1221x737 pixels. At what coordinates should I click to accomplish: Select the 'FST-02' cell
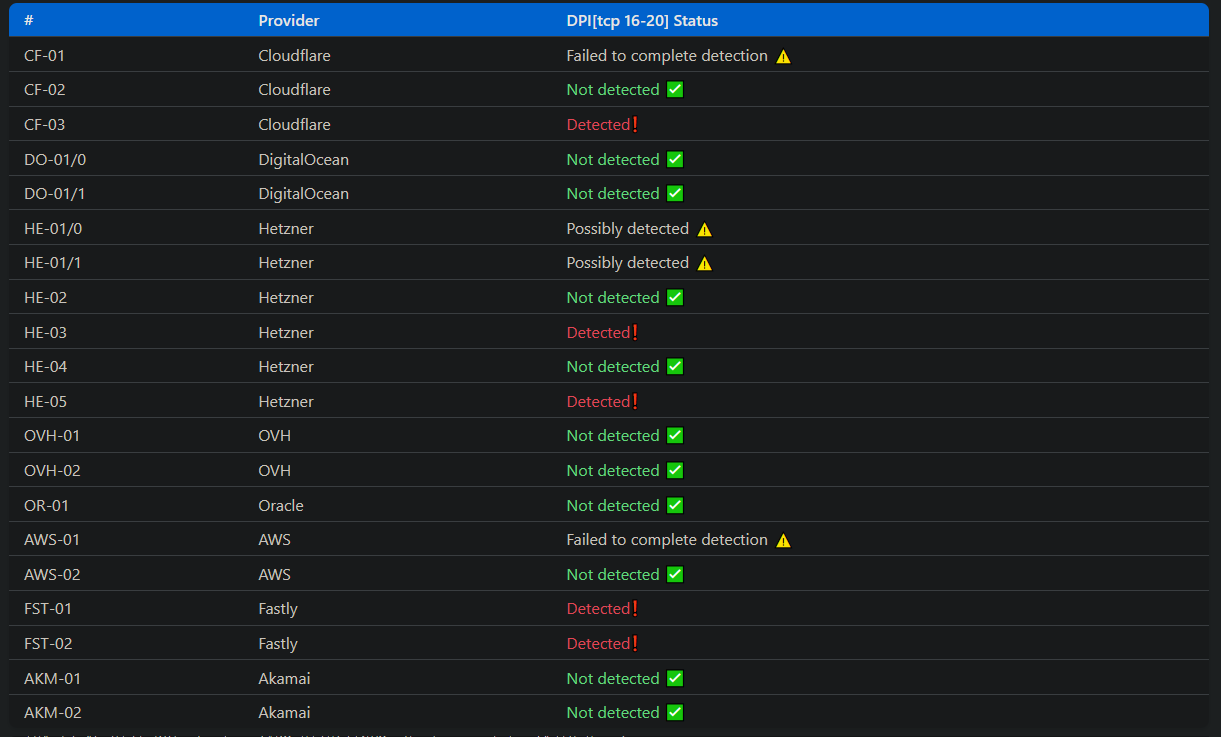coord(48,643)
